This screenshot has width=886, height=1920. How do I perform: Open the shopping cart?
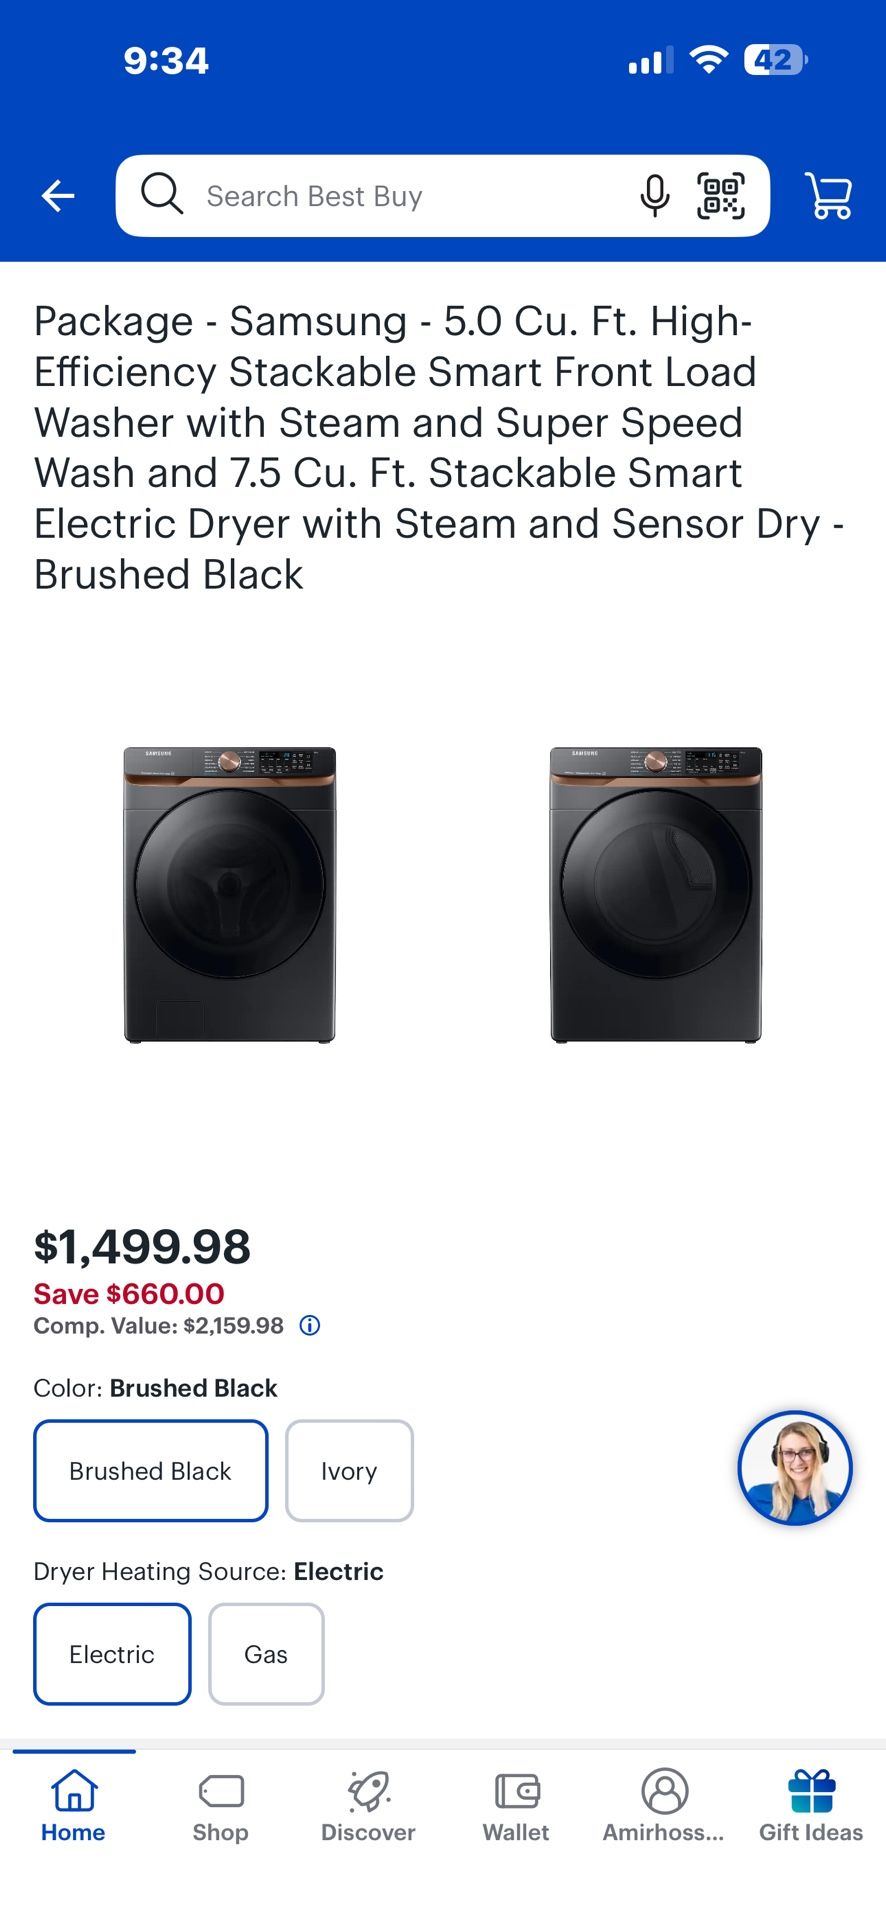pyautogui.click(x=827, y=195)
